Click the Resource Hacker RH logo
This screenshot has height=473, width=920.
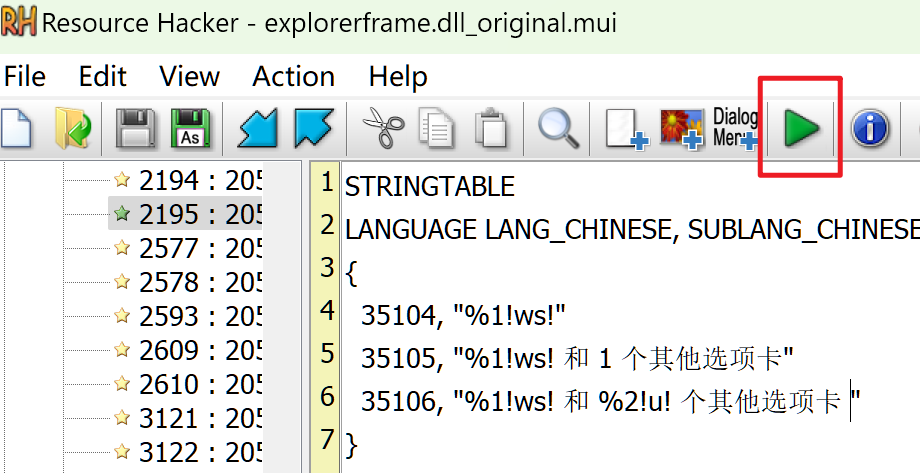(x=18, y=22)
